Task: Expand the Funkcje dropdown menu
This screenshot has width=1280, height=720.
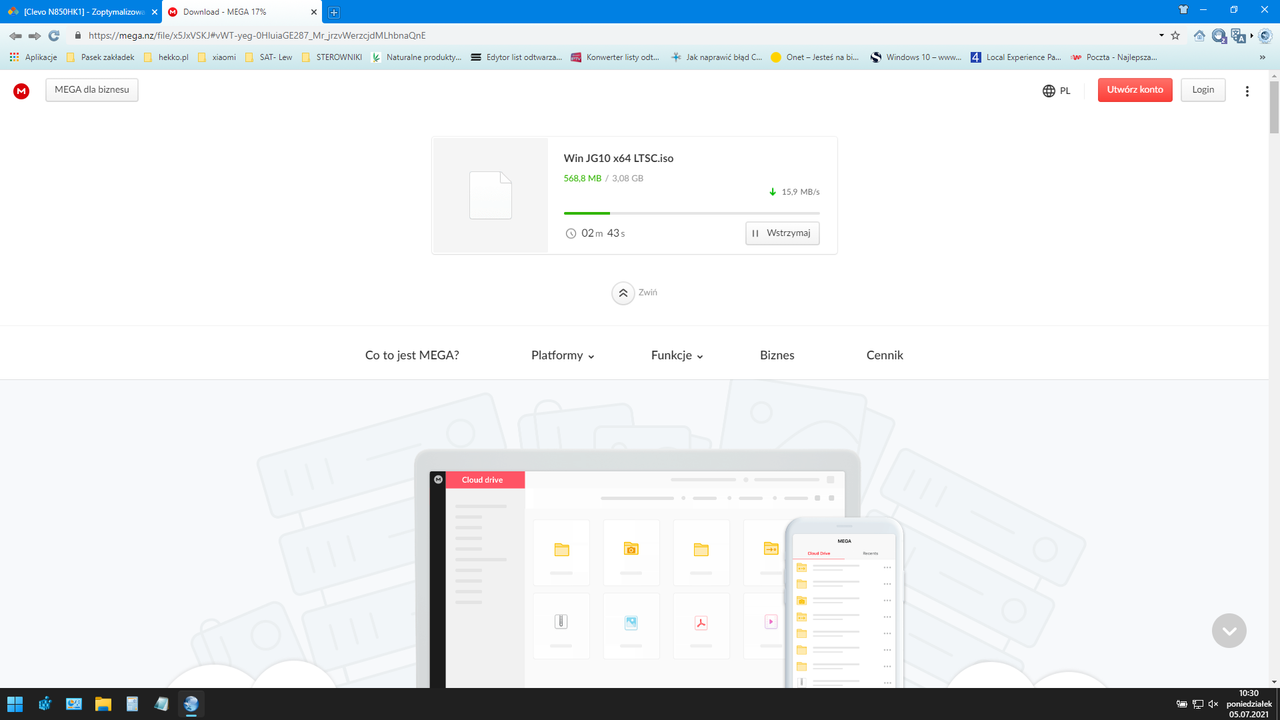Action: [677, 355]
